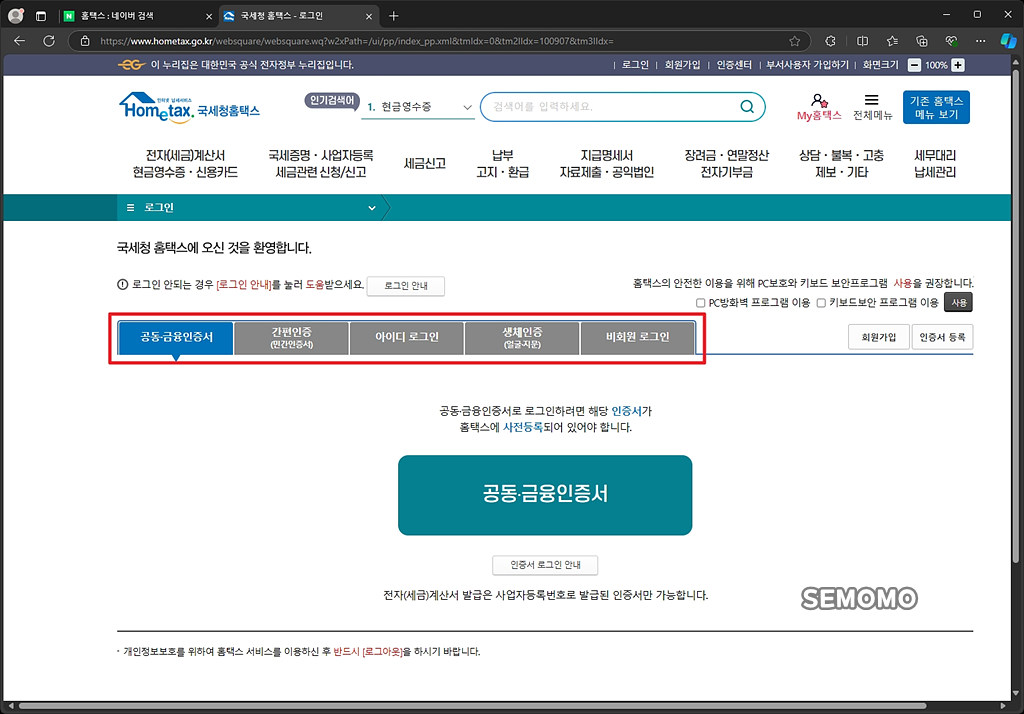This screenshot has width=1024, height=714.
Task: View site information lock icon
Action: (85, 41)
